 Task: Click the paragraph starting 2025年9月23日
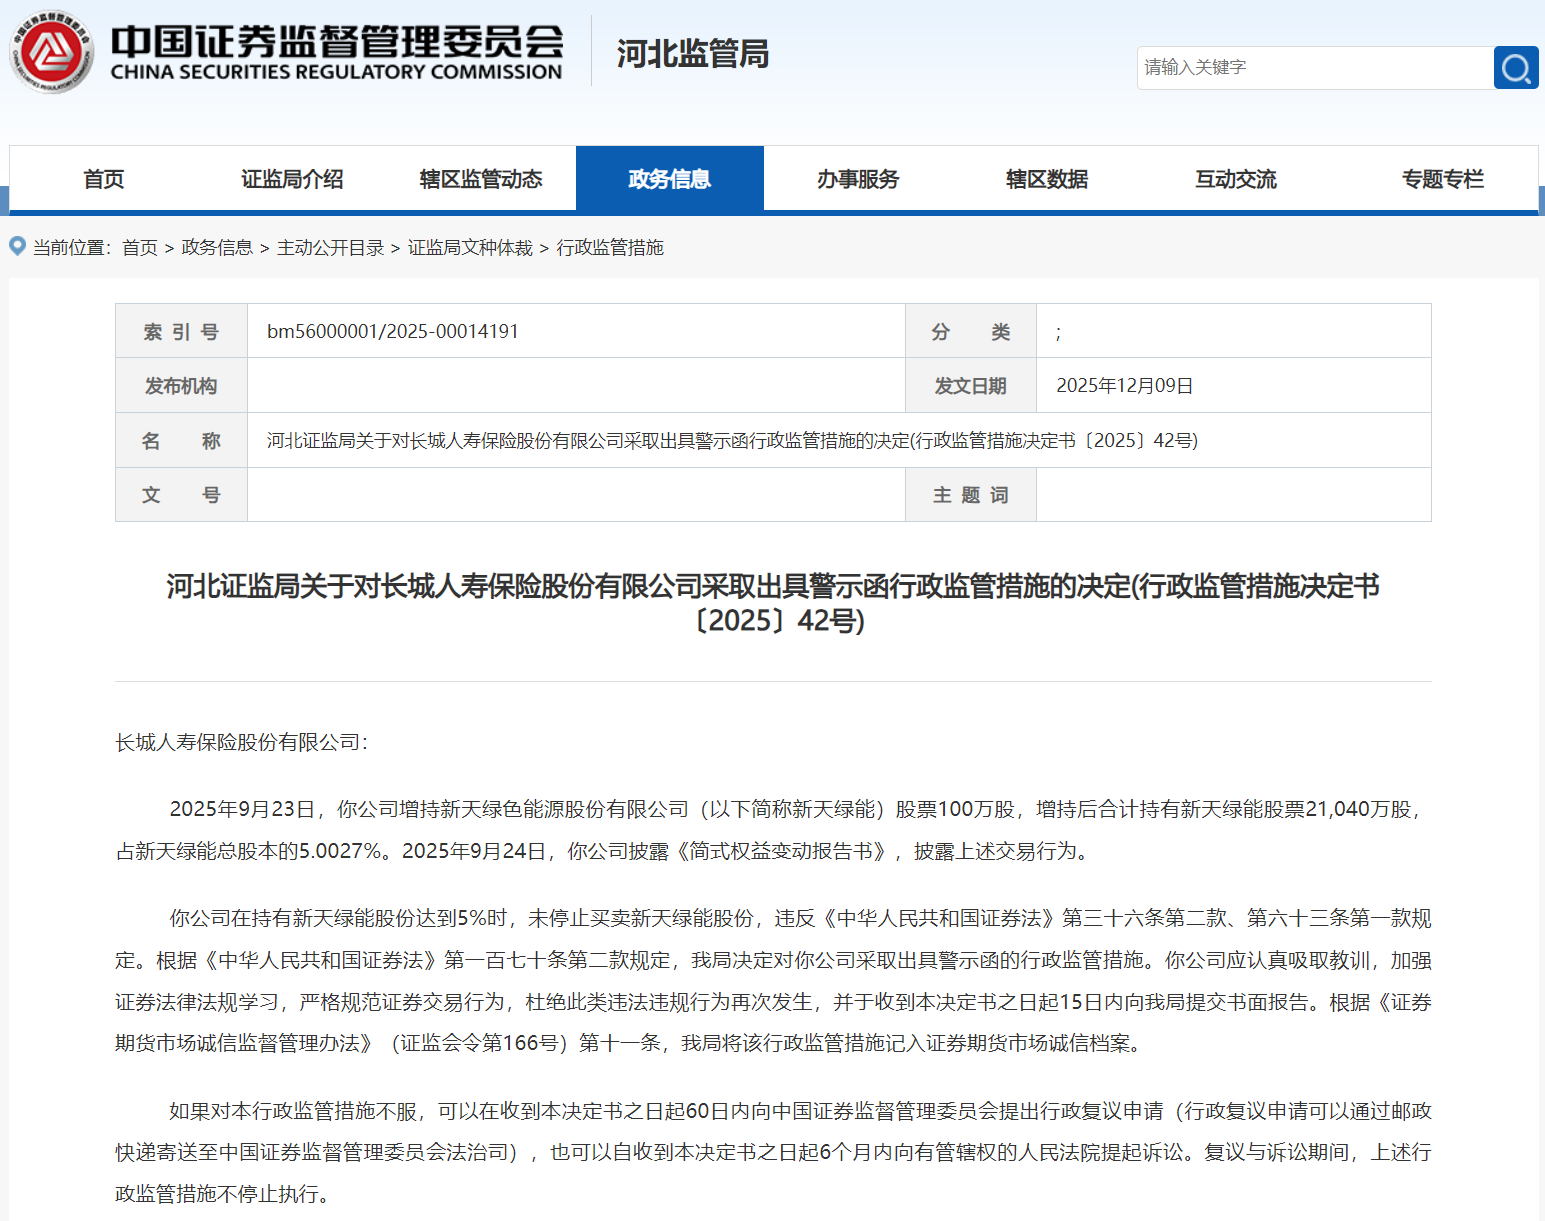773,830
